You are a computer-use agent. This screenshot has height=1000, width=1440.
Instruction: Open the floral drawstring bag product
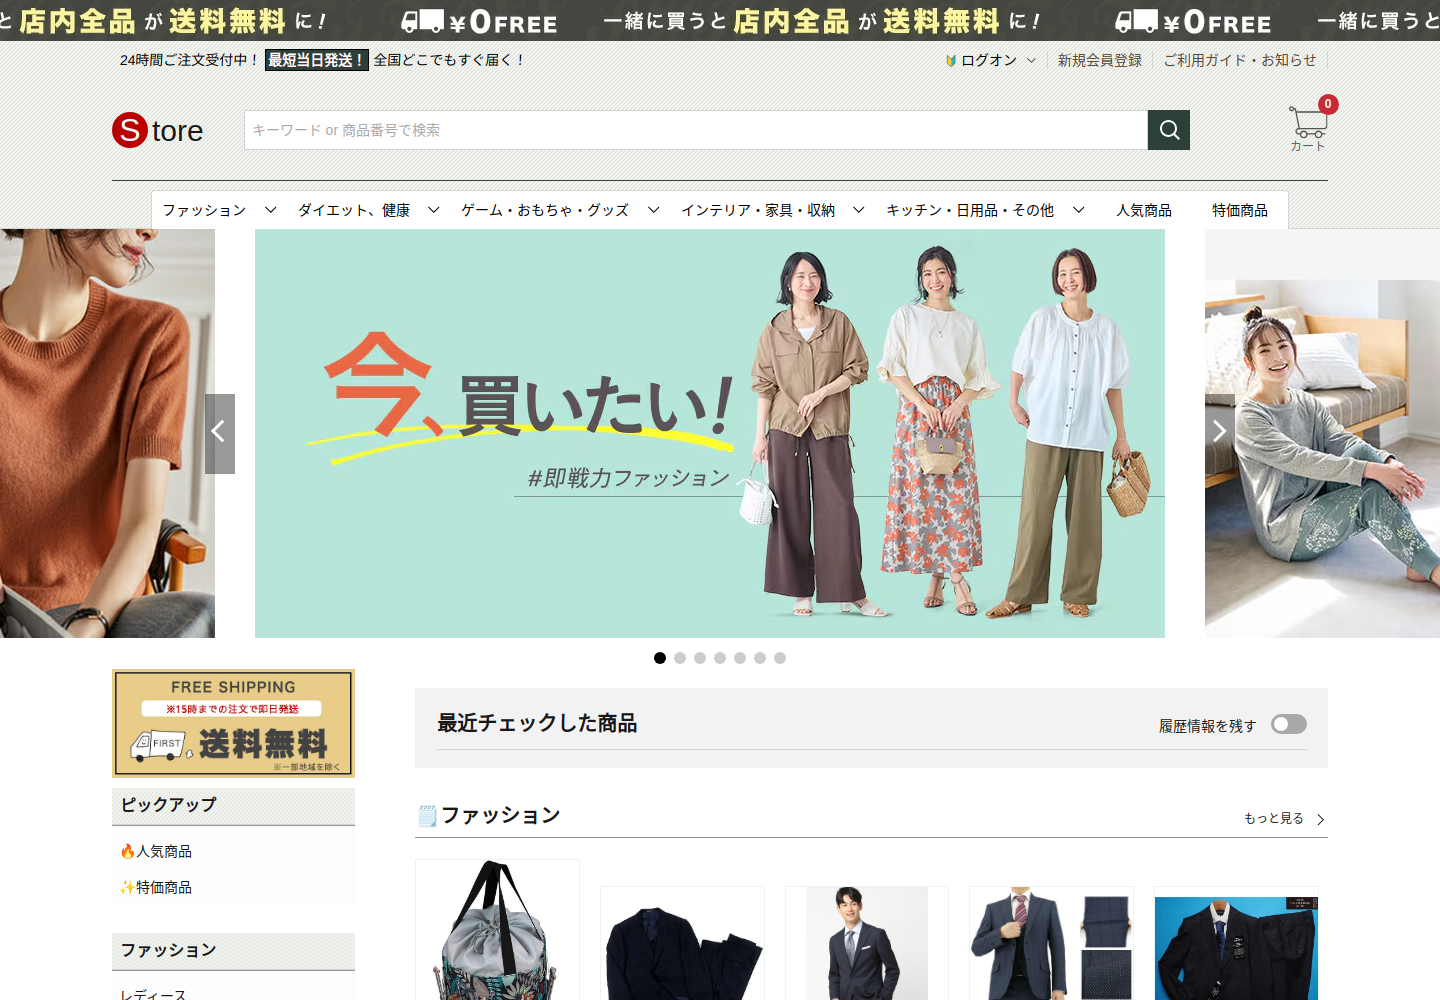(x=497, y=930)
